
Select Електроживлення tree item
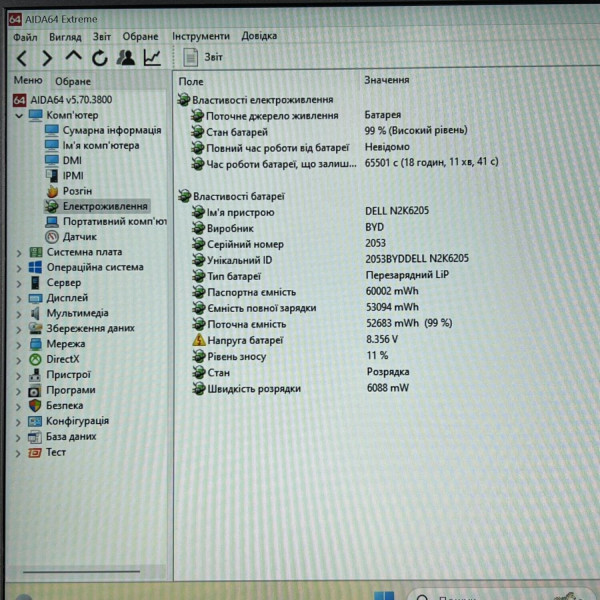(97, 206)
